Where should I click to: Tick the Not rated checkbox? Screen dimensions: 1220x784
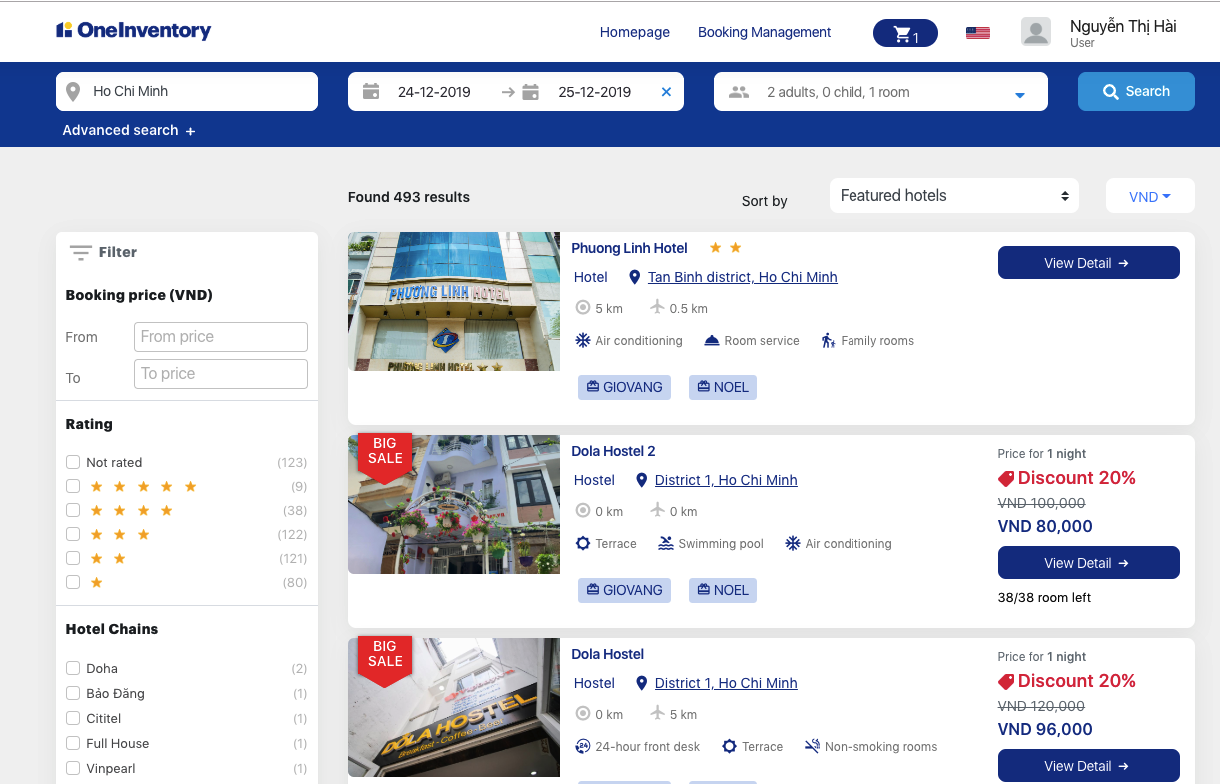pos(73,462)
